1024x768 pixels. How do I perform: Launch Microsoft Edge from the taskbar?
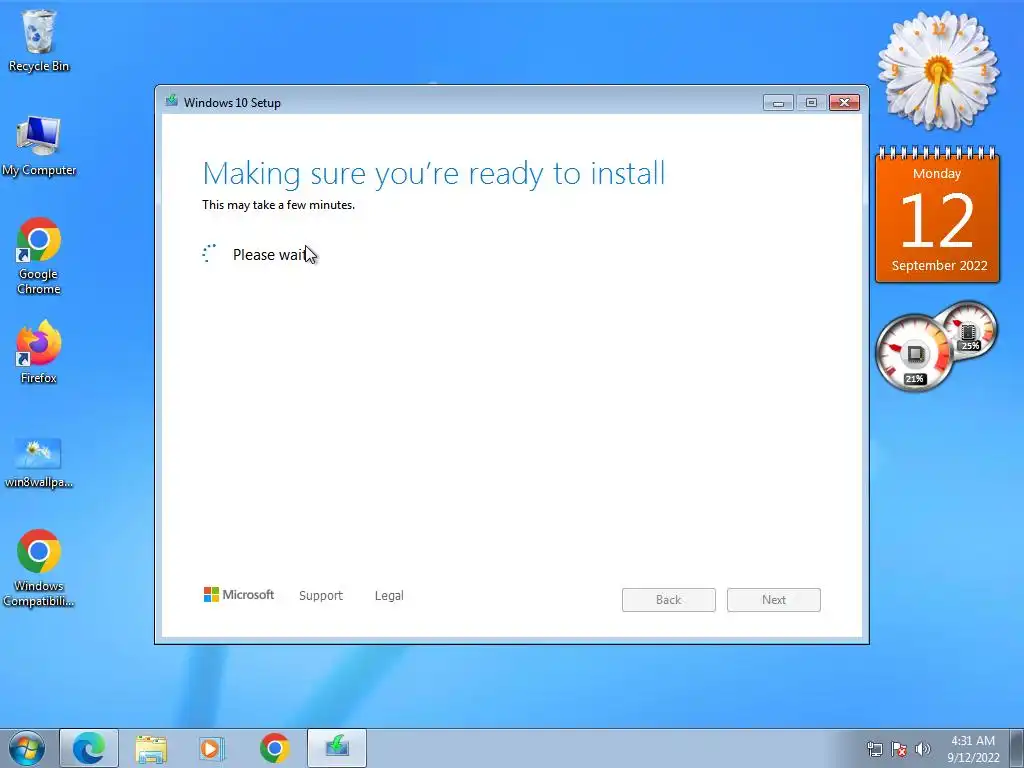(89, 748)
